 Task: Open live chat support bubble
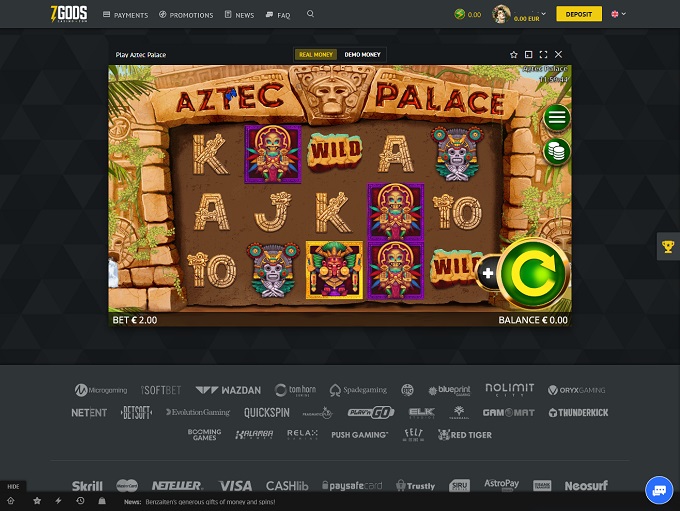click(x=658, y=489)
